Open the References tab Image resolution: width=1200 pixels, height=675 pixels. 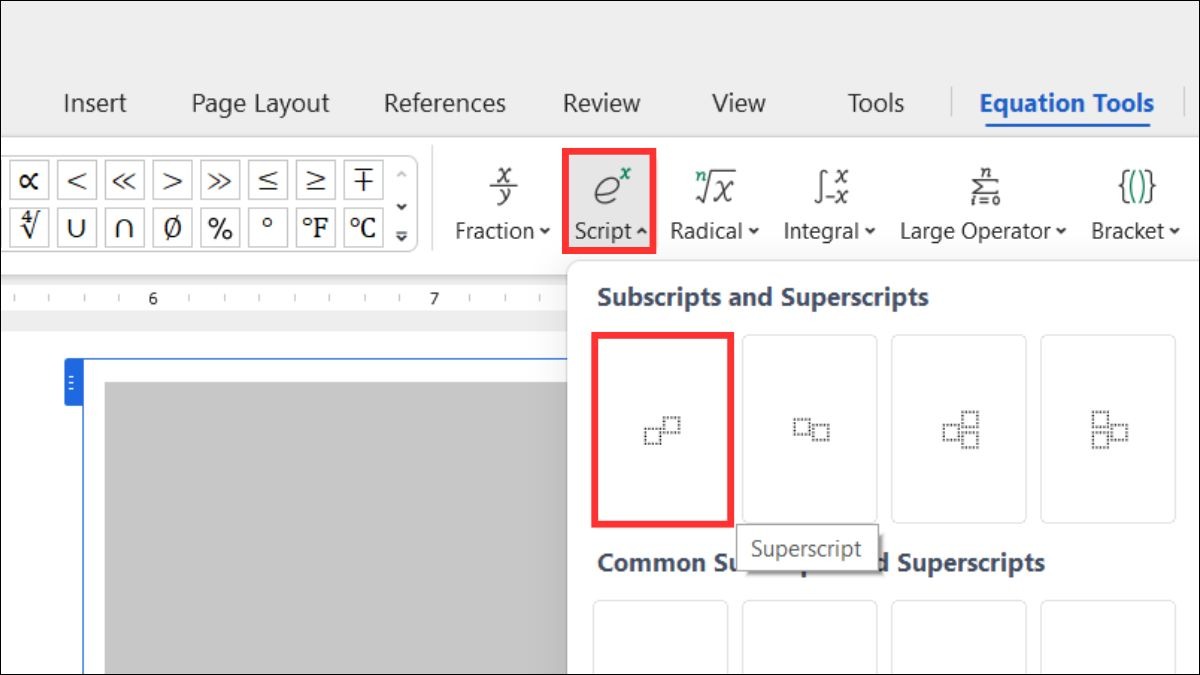tap(445, 103)
